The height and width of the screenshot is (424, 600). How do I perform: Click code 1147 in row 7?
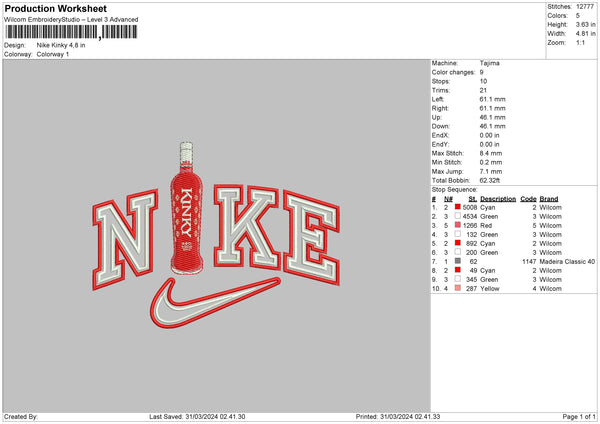click(x=529, y=261)
